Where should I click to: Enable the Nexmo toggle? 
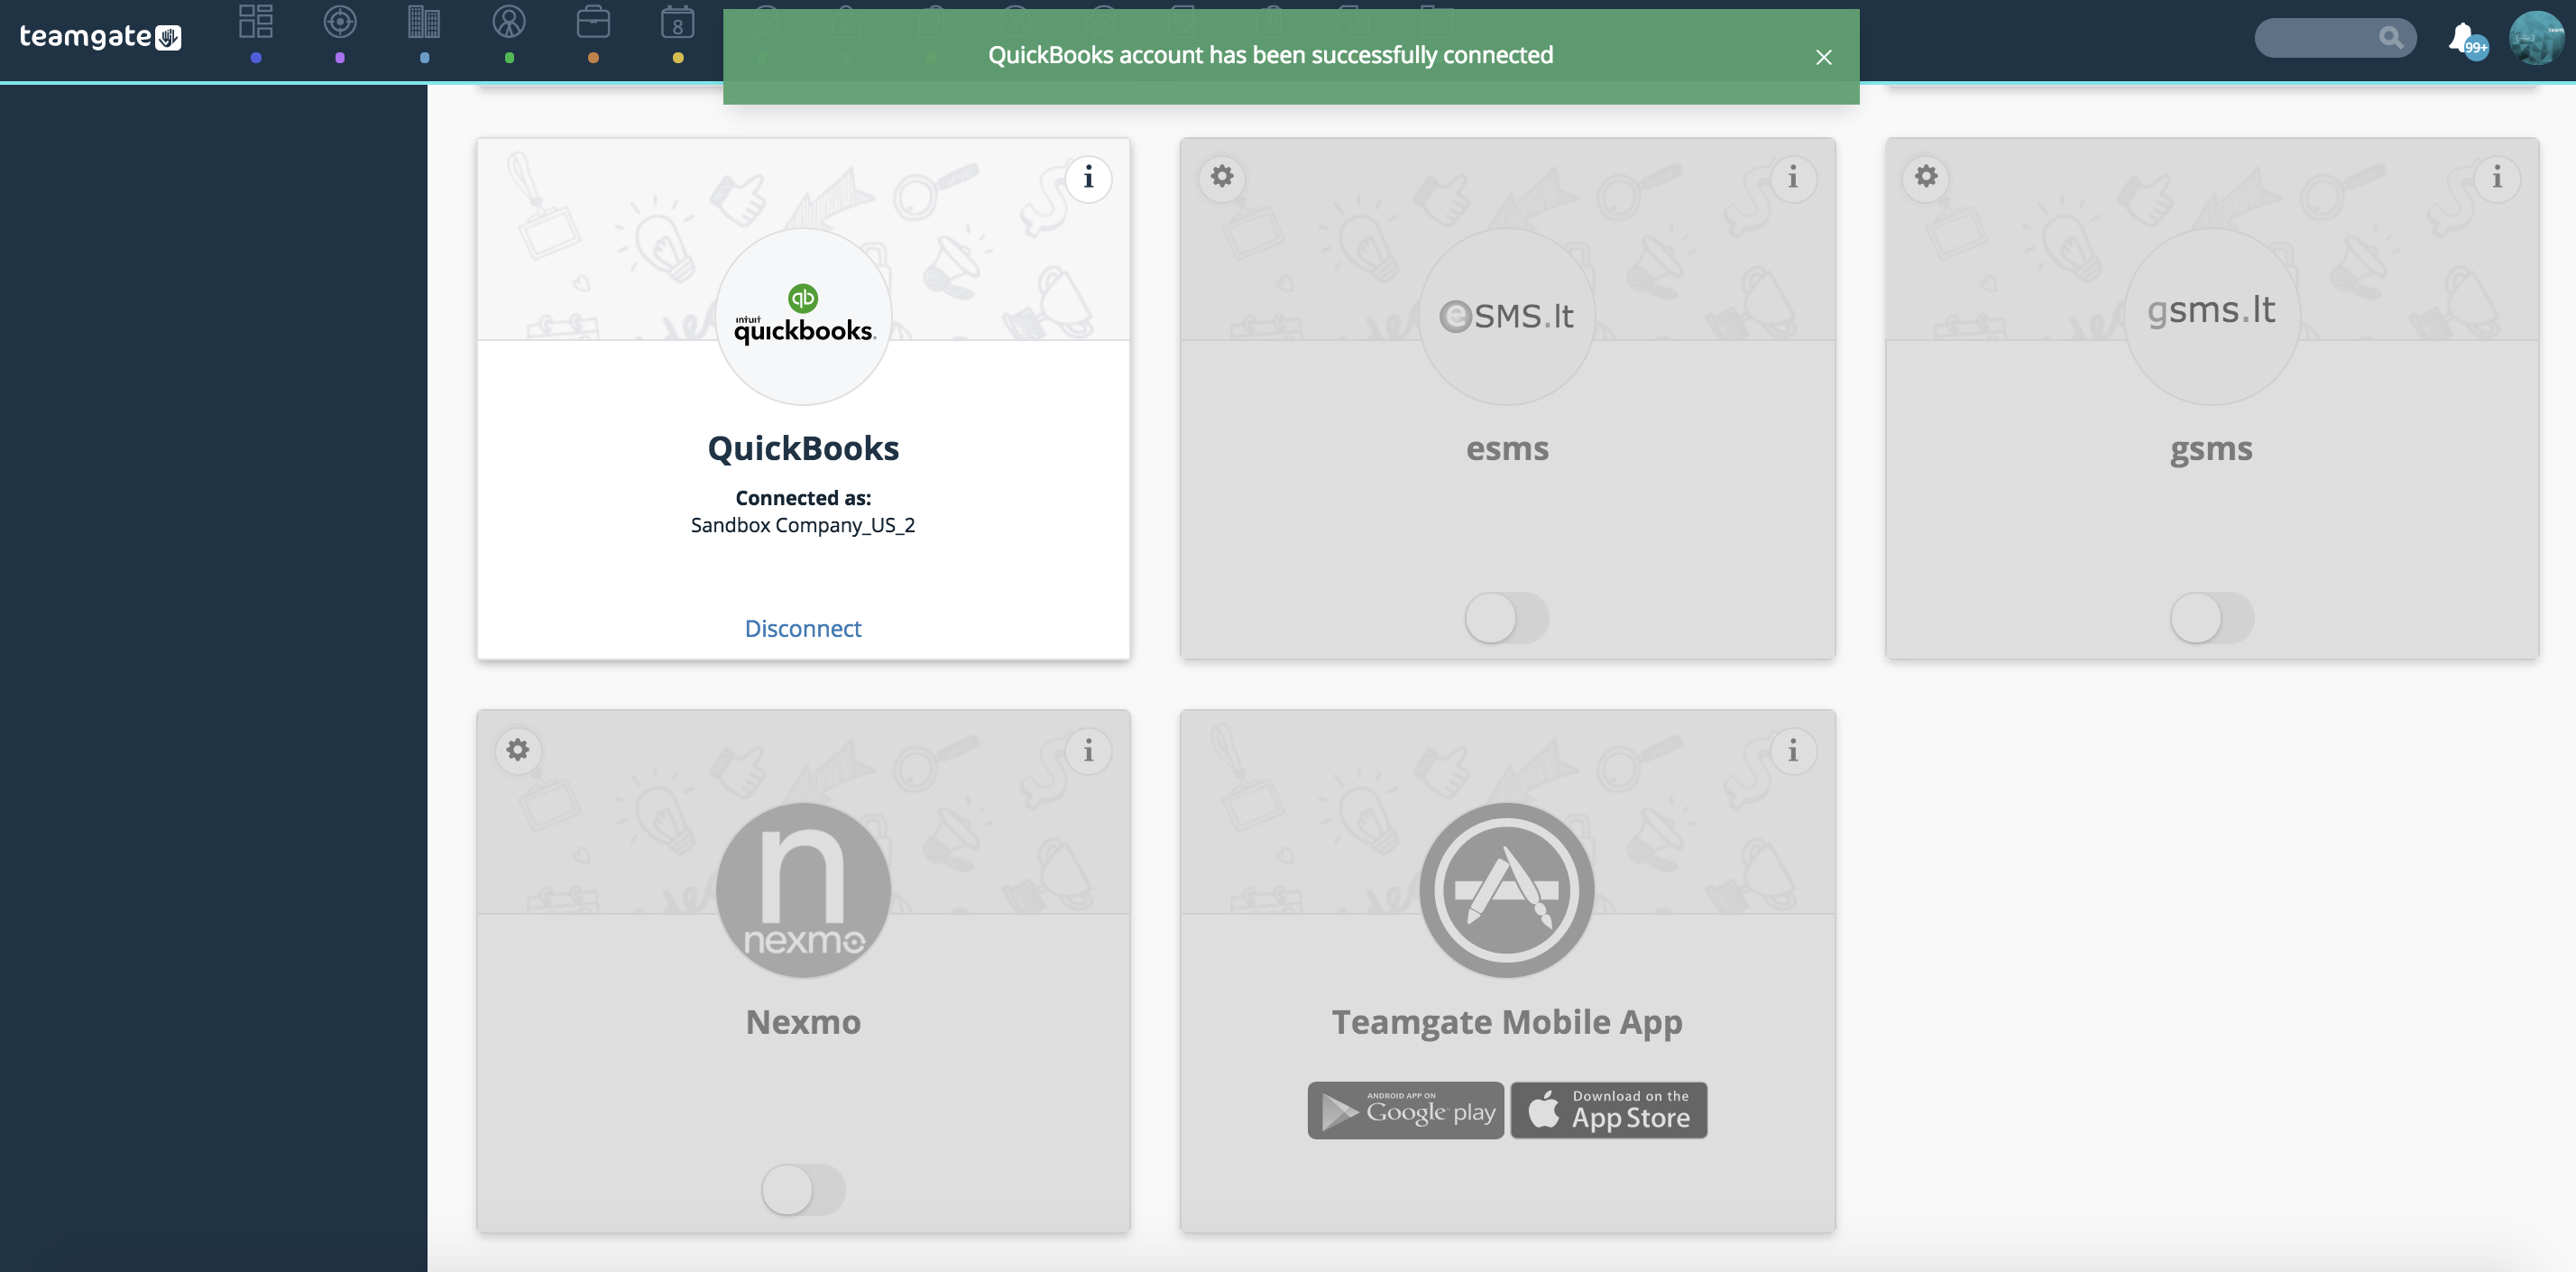(803, 1190)
